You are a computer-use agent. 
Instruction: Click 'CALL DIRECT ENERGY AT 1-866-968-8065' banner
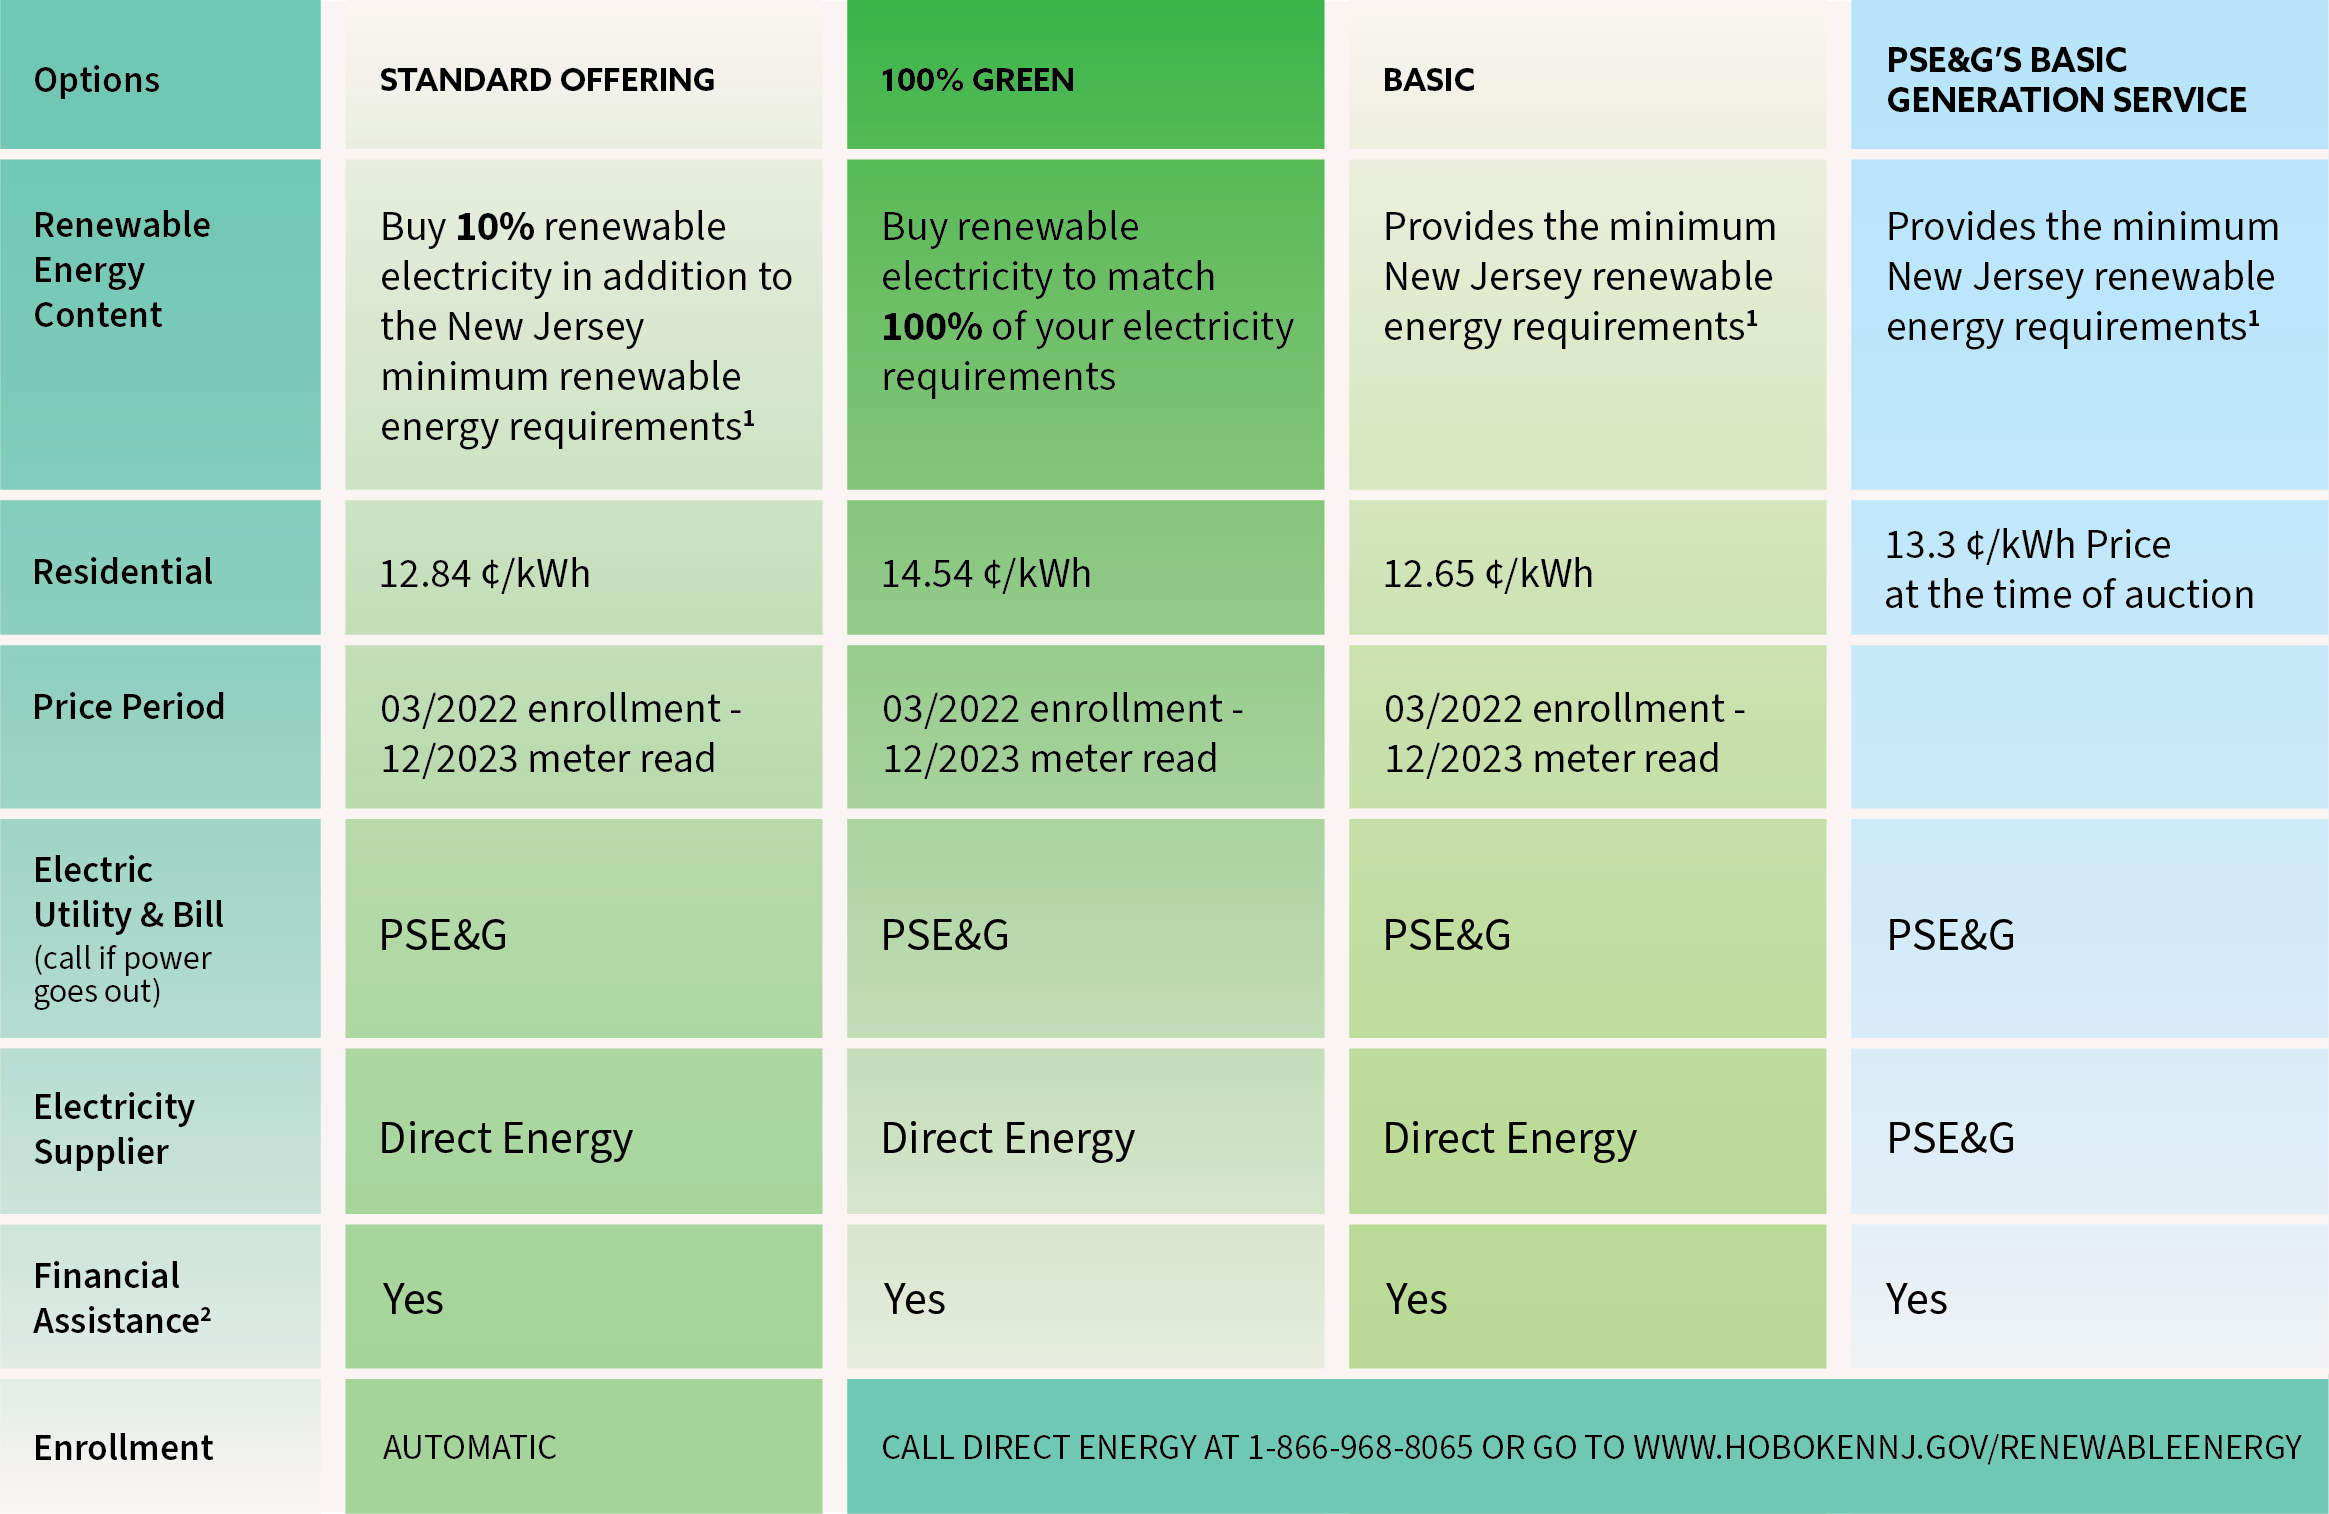1588,1446
